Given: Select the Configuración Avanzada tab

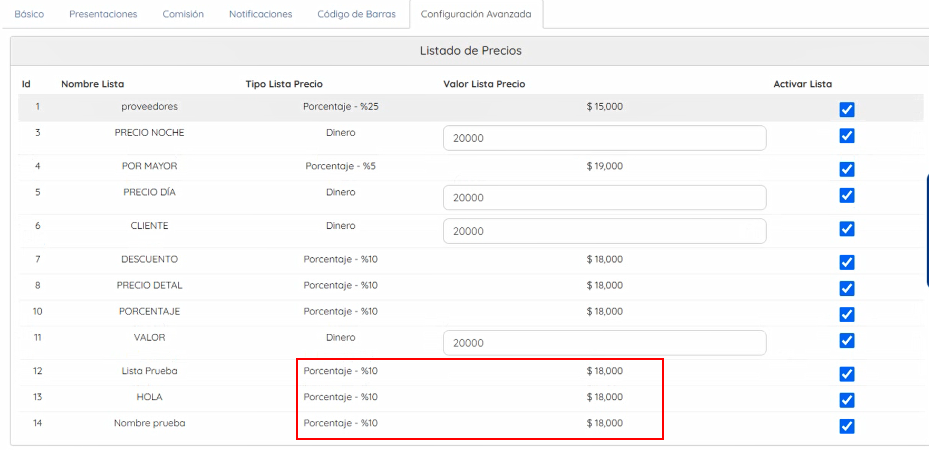Looking at the screenshot, I should 476,14.
